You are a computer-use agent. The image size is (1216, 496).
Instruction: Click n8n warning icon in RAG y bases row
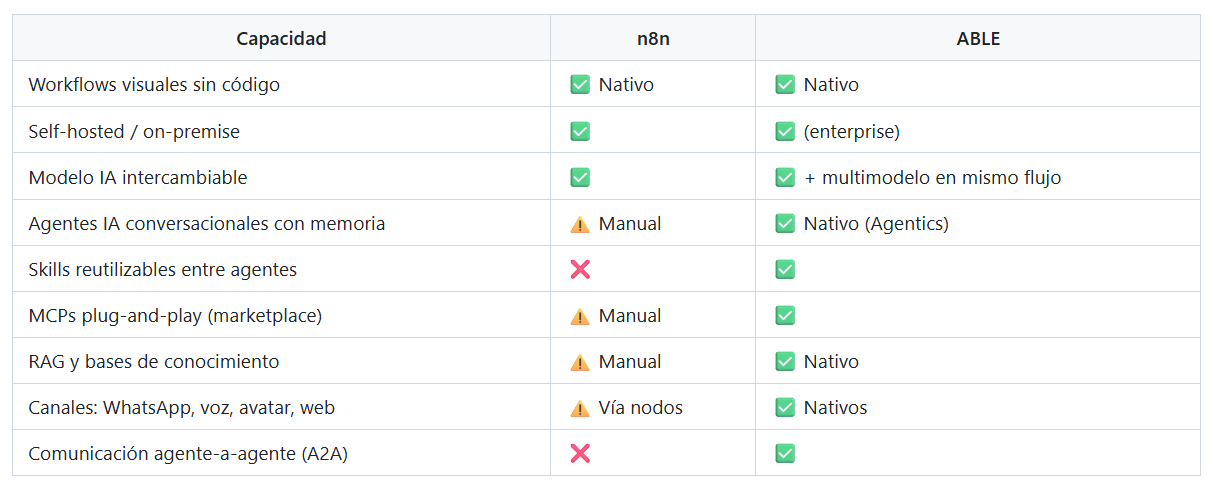pos(580,362)
